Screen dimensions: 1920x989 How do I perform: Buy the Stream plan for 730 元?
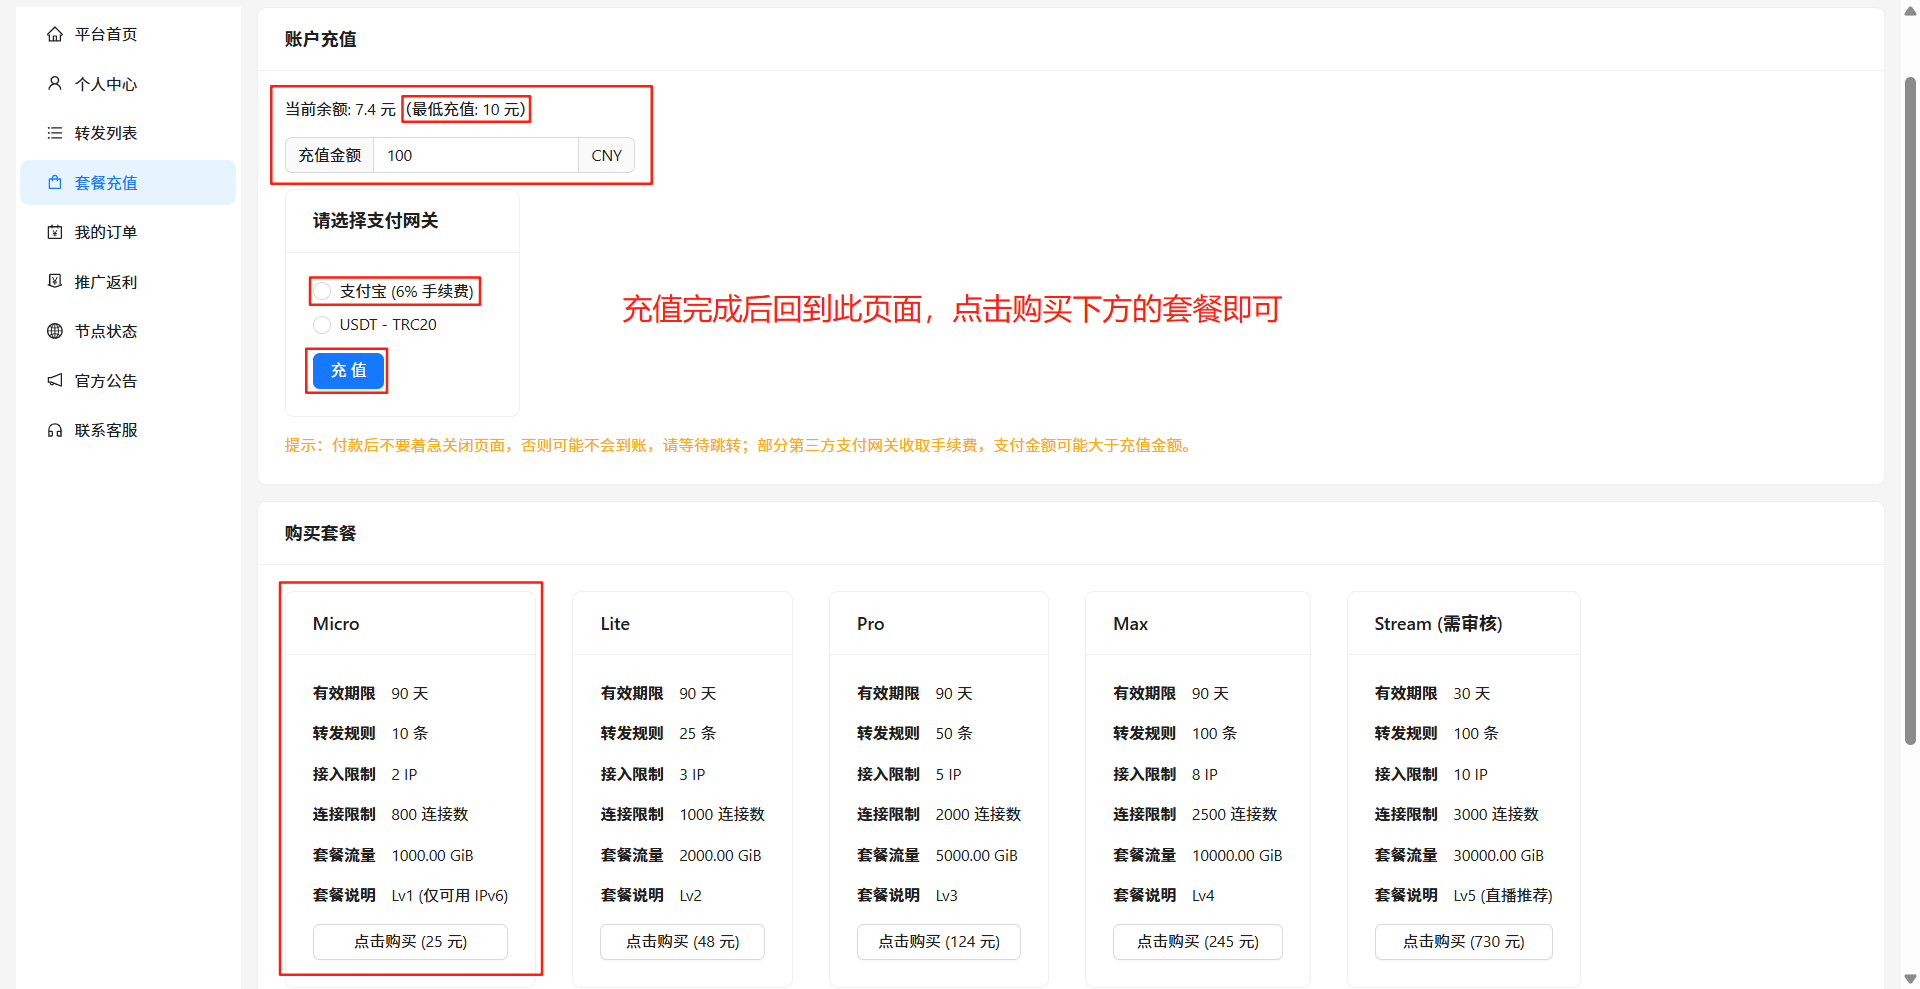(1463, 941)
